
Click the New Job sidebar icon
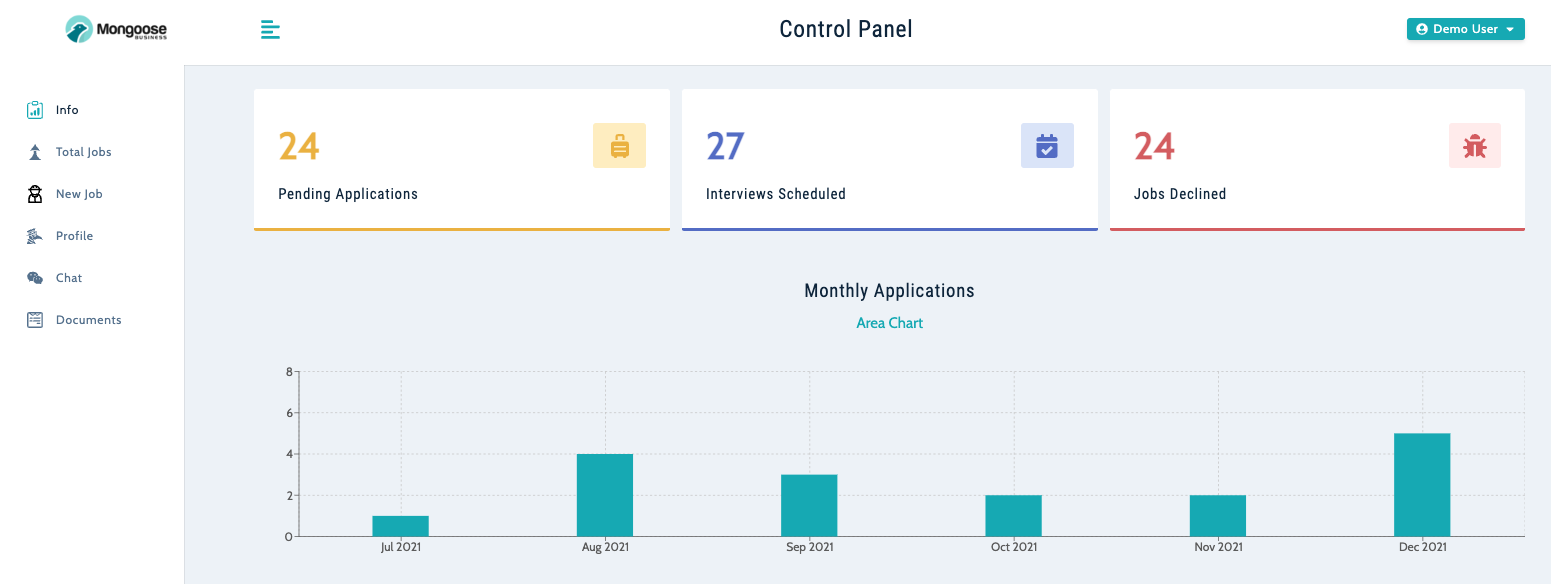tap(35, 194)
